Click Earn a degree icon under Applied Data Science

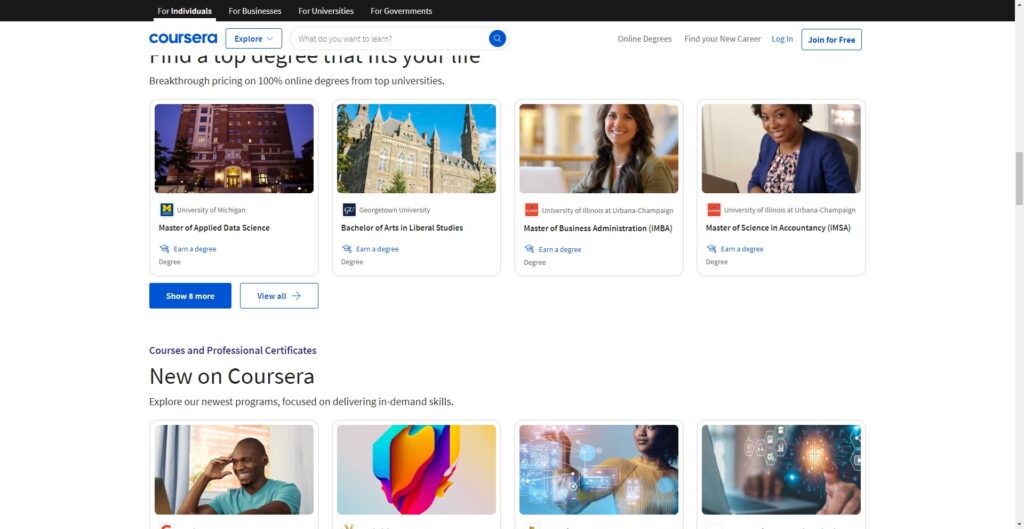pos(164,249)
